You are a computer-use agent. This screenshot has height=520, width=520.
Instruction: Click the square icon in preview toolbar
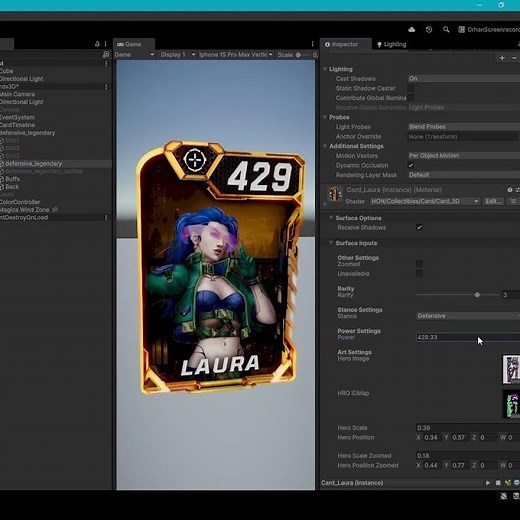coord(498,482)
